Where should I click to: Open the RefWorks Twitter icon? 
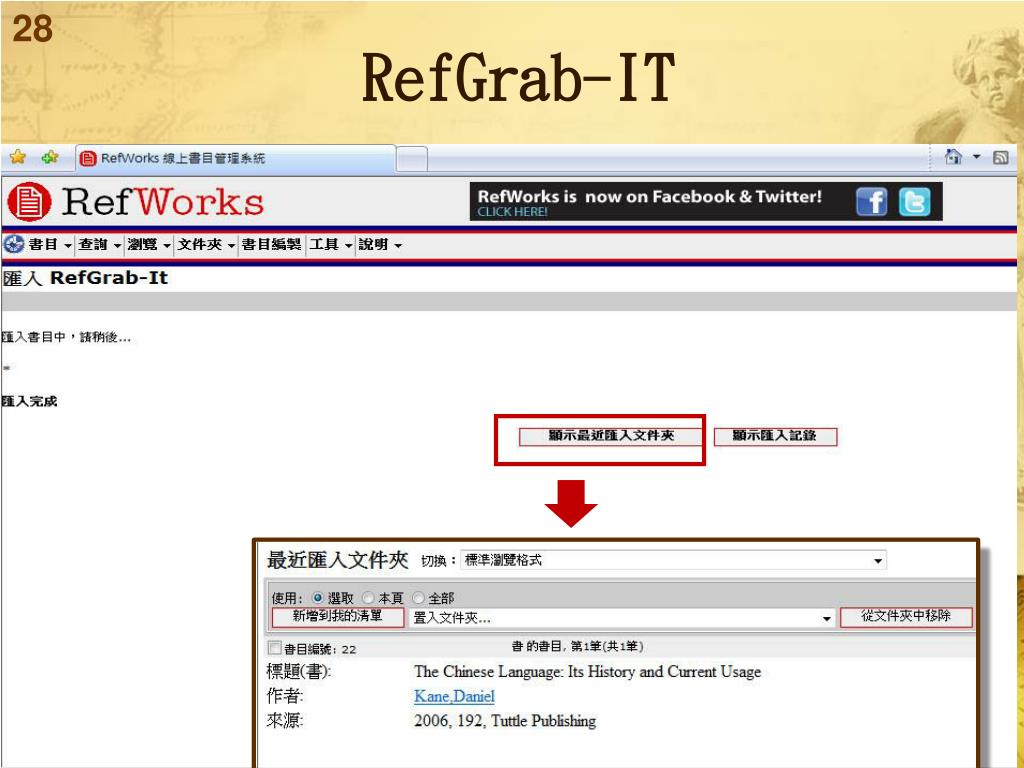[914, 201]
